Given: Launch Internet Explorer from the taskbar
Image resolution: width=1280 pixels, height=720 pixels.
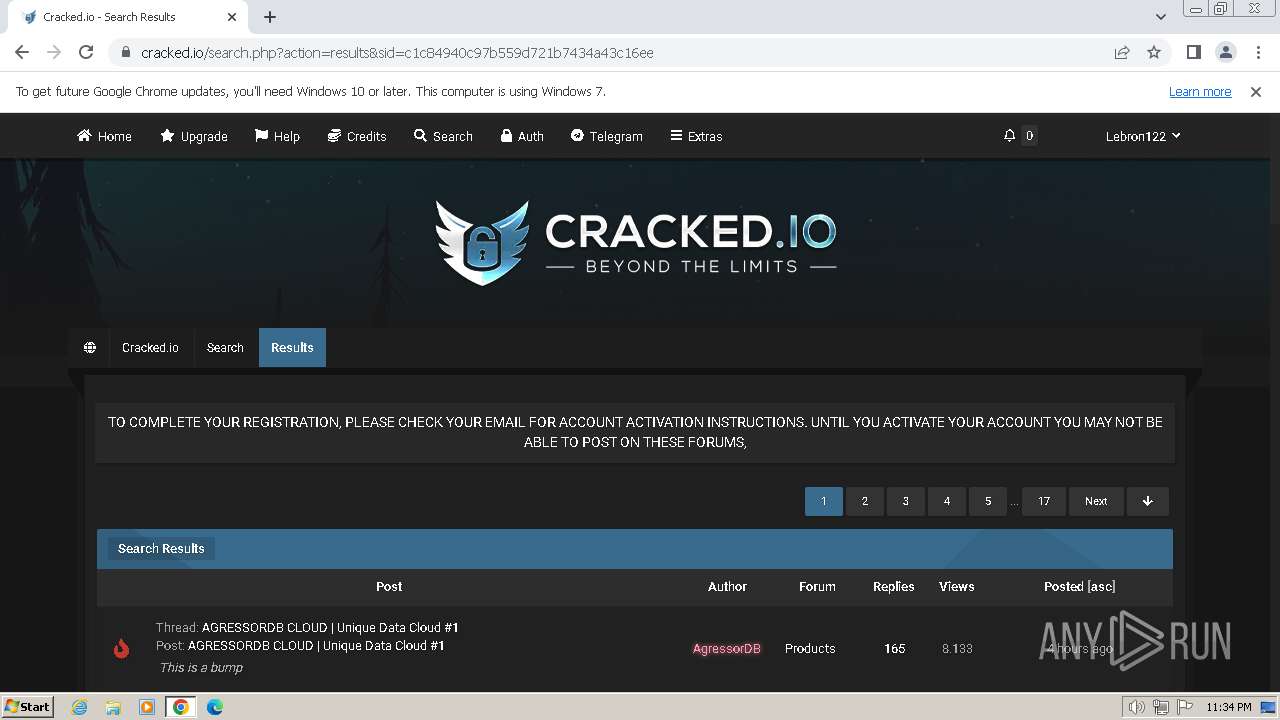Looking at the screenshot, I should click(79, 707).
